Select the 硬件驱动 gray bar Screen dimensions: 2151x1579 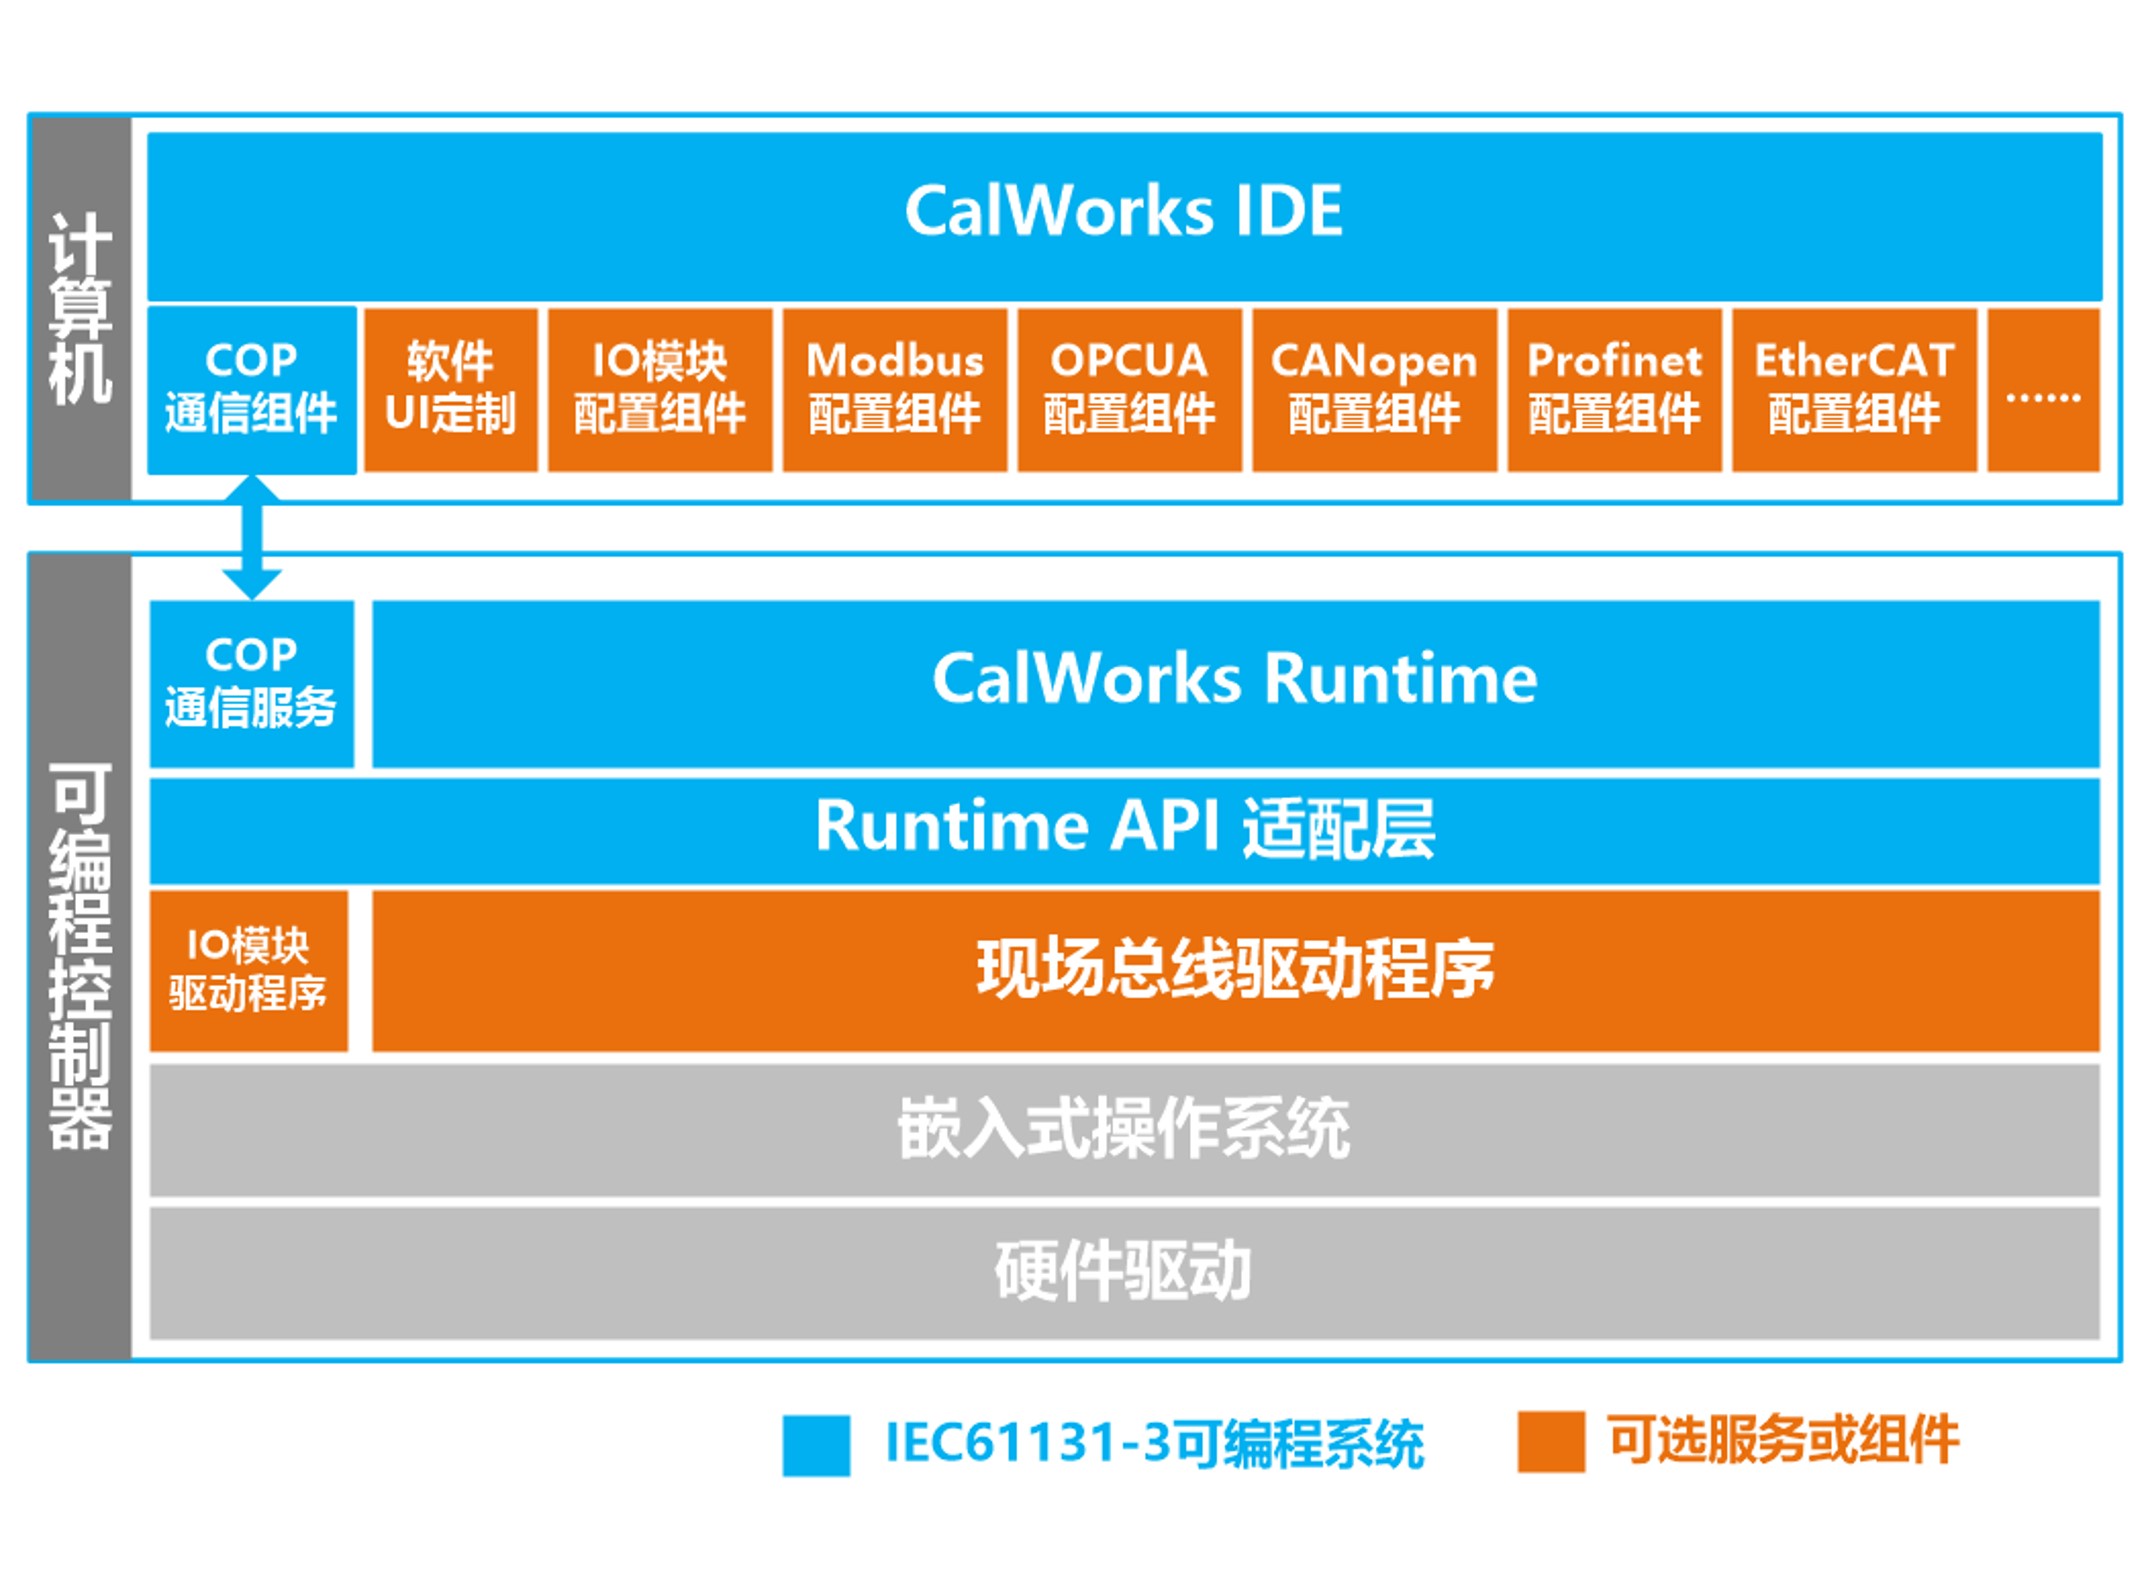[1123, 1272]
